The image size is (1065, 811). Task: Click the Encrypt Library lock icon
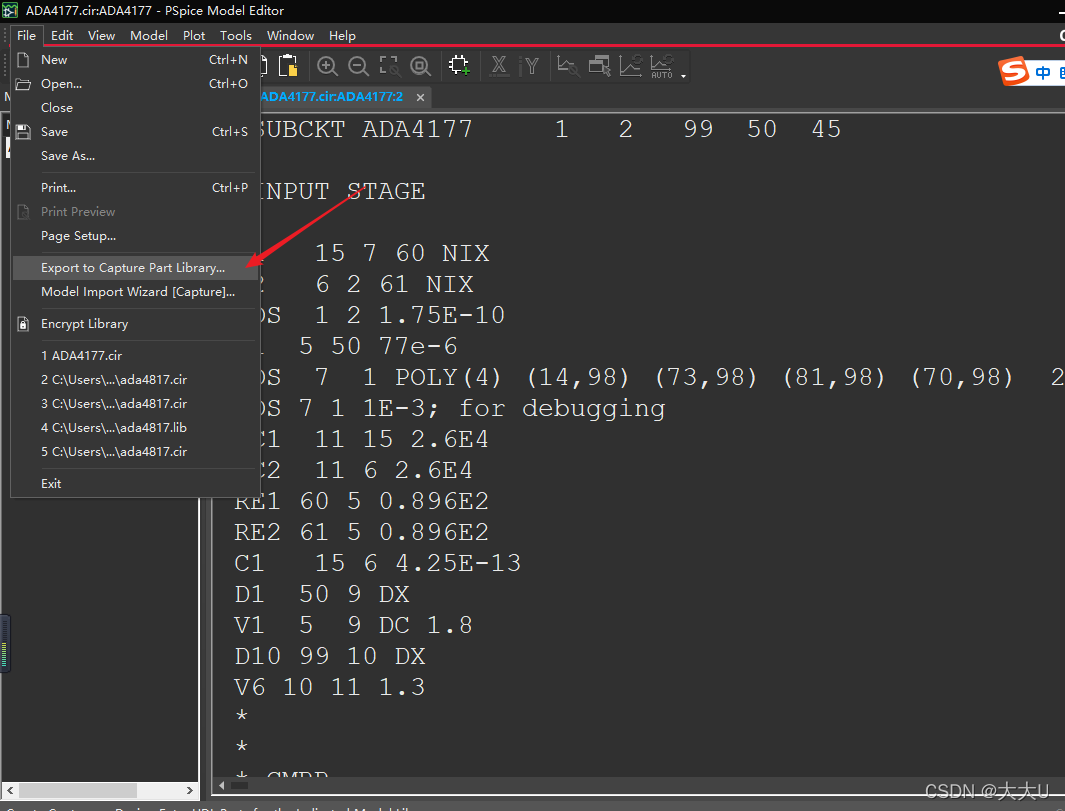tap(23, 324)
